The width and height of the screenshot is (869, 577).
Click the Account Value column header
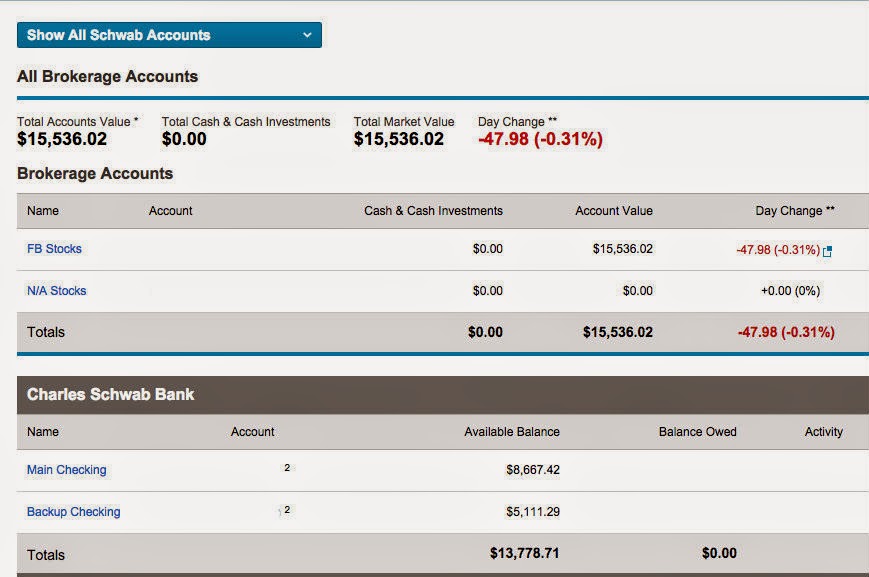[614, 211]
